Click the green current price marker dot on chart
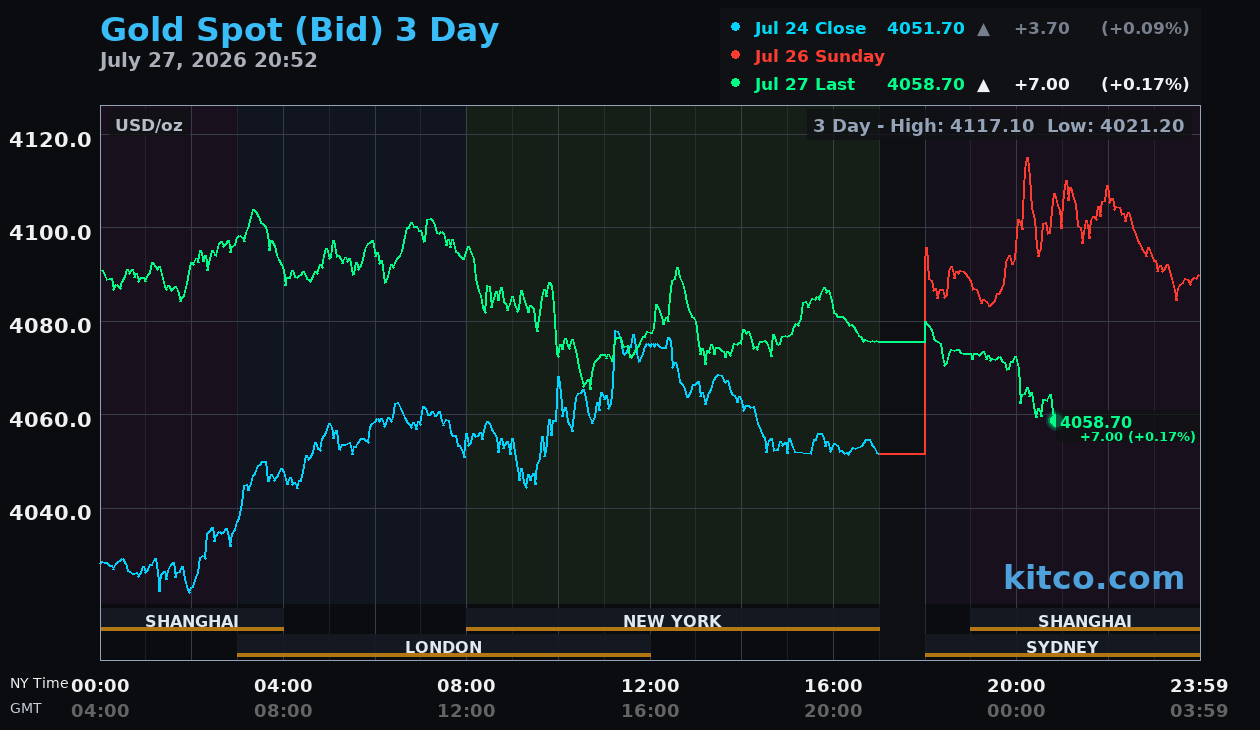 click(1053, 421)
